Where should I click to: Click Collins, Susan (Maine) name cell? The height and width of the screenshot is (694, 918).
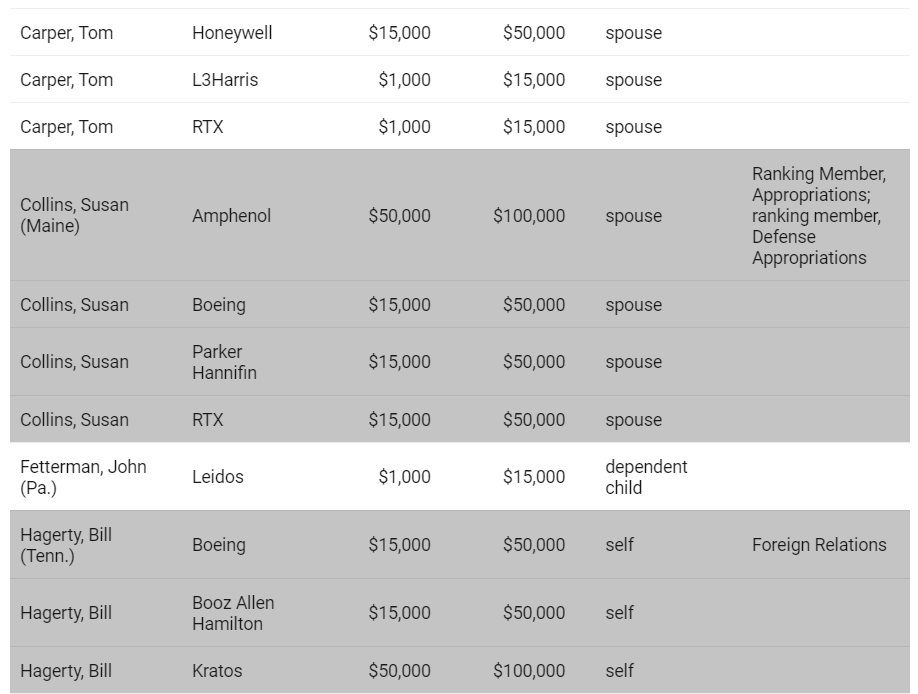[74, 215]
